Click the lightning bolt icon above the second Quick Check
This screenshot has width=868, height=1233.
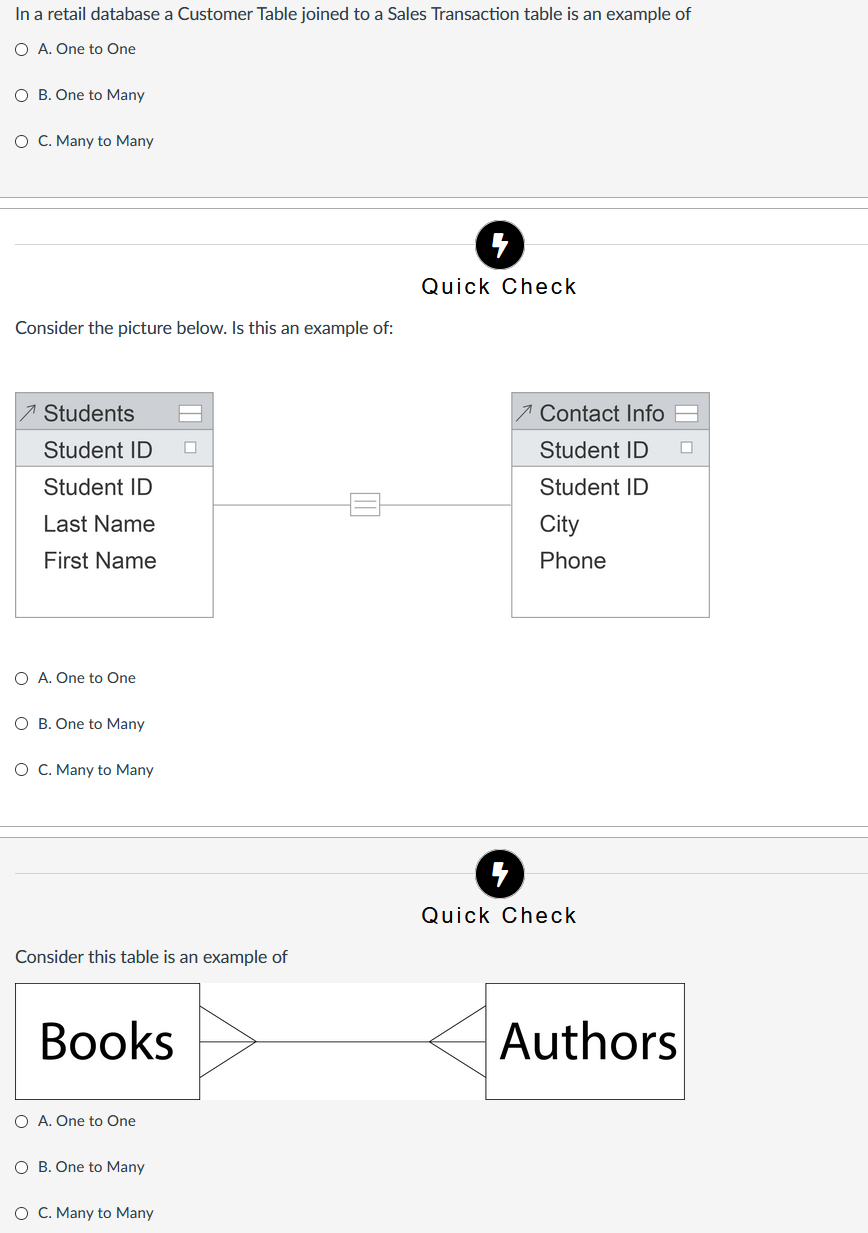click(499, 874)
